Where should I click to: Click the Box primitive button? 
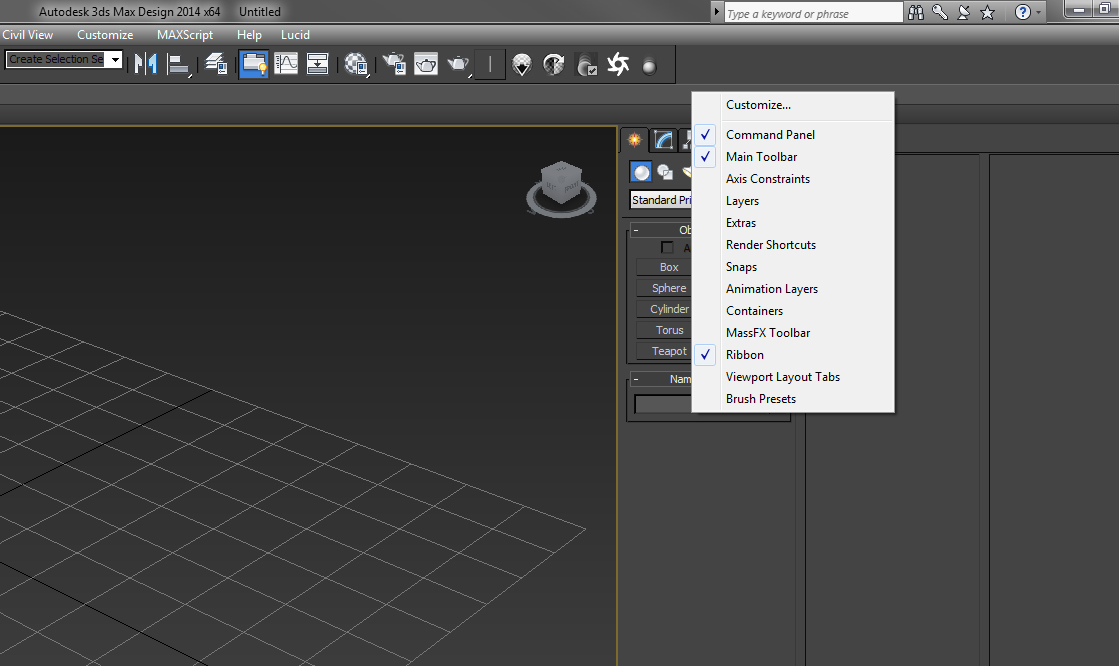pyautogui.click(x=668, y=267)
